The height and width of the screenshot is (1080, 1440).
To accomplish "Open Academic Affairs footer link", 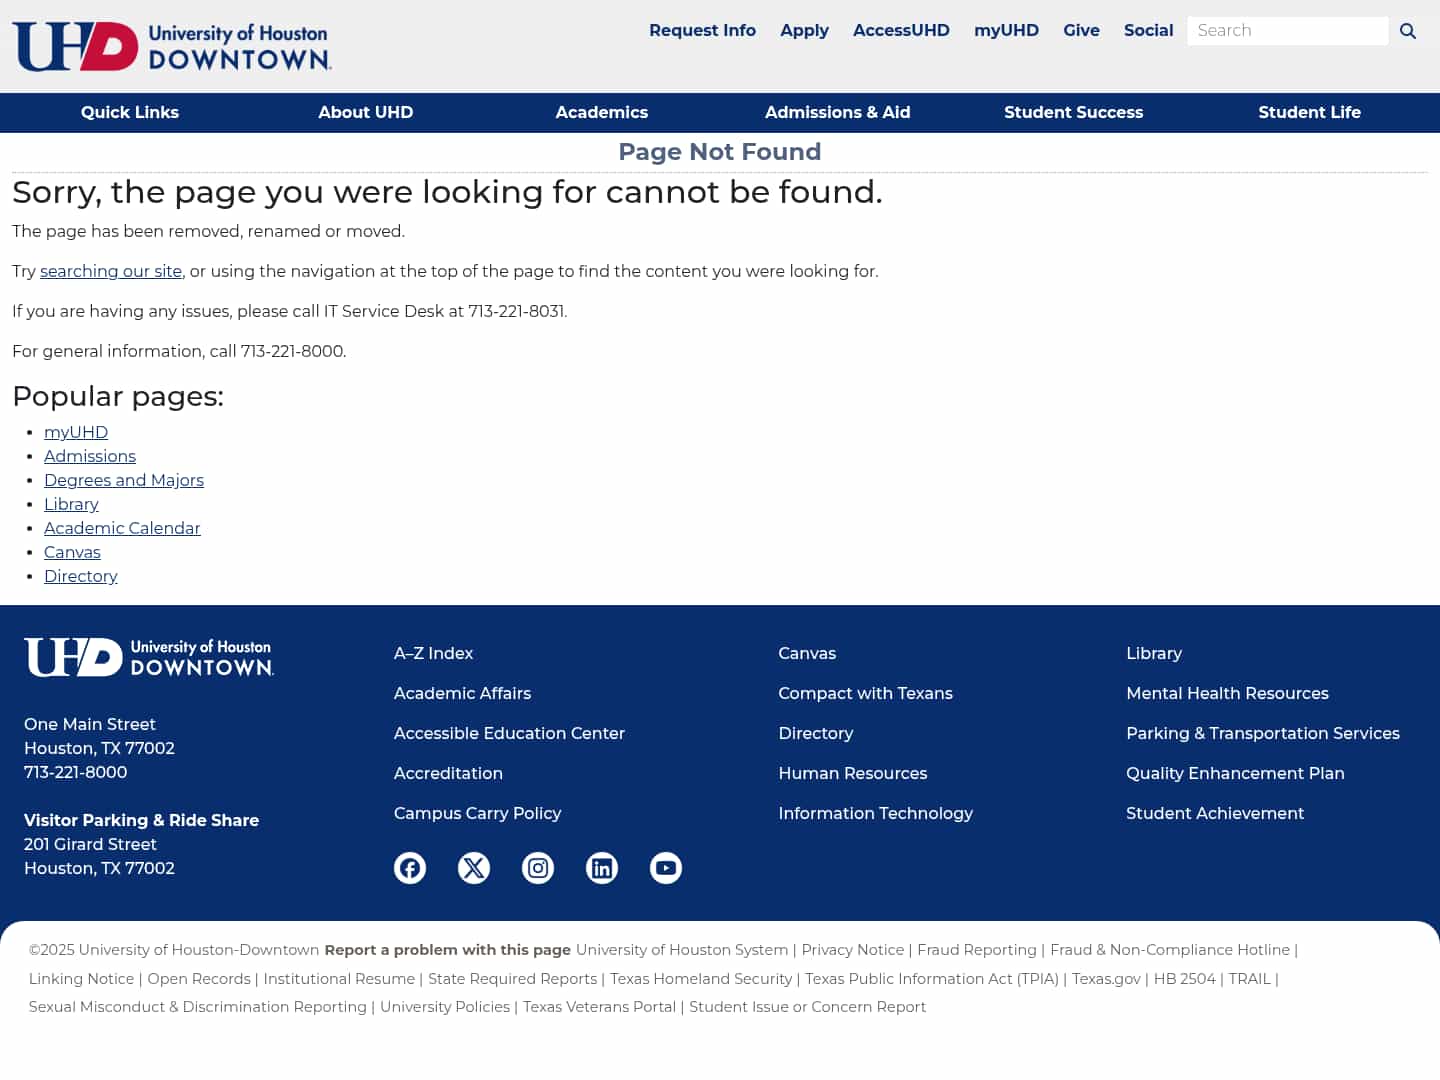I will (462, 693).
